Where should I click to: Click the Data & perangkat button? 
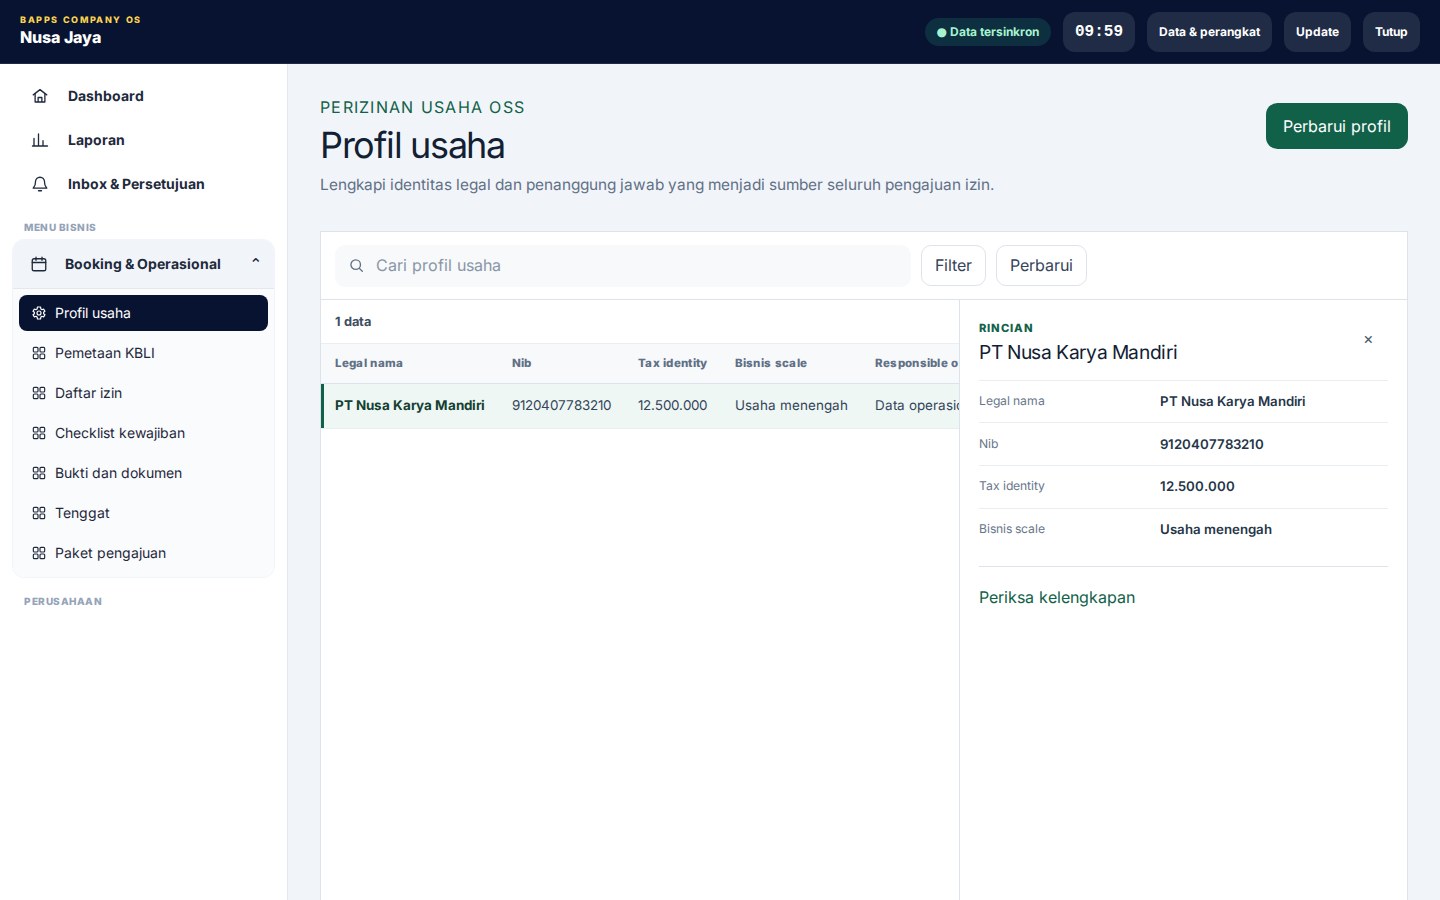1209,32
